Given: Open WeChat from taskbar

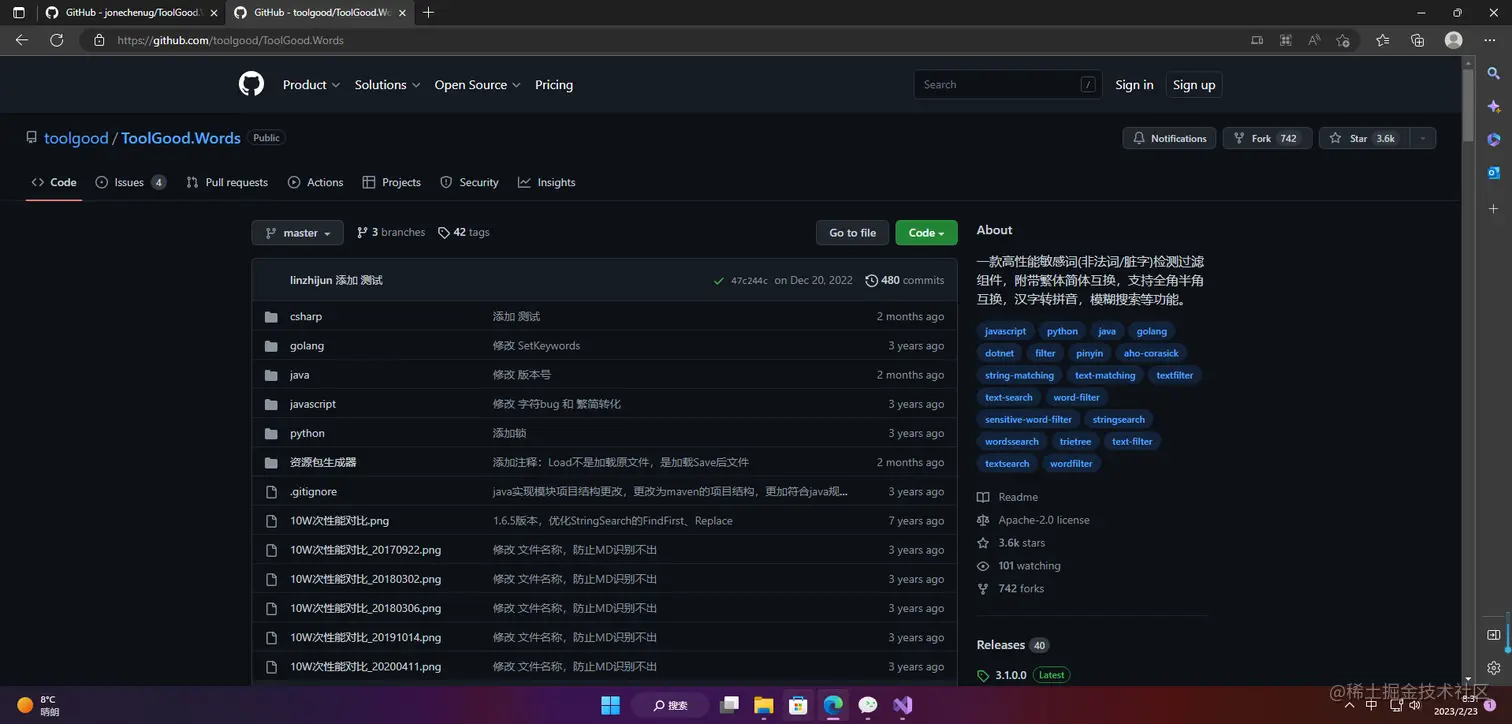Looking at the screenshot, I should (x=868, y=705).
